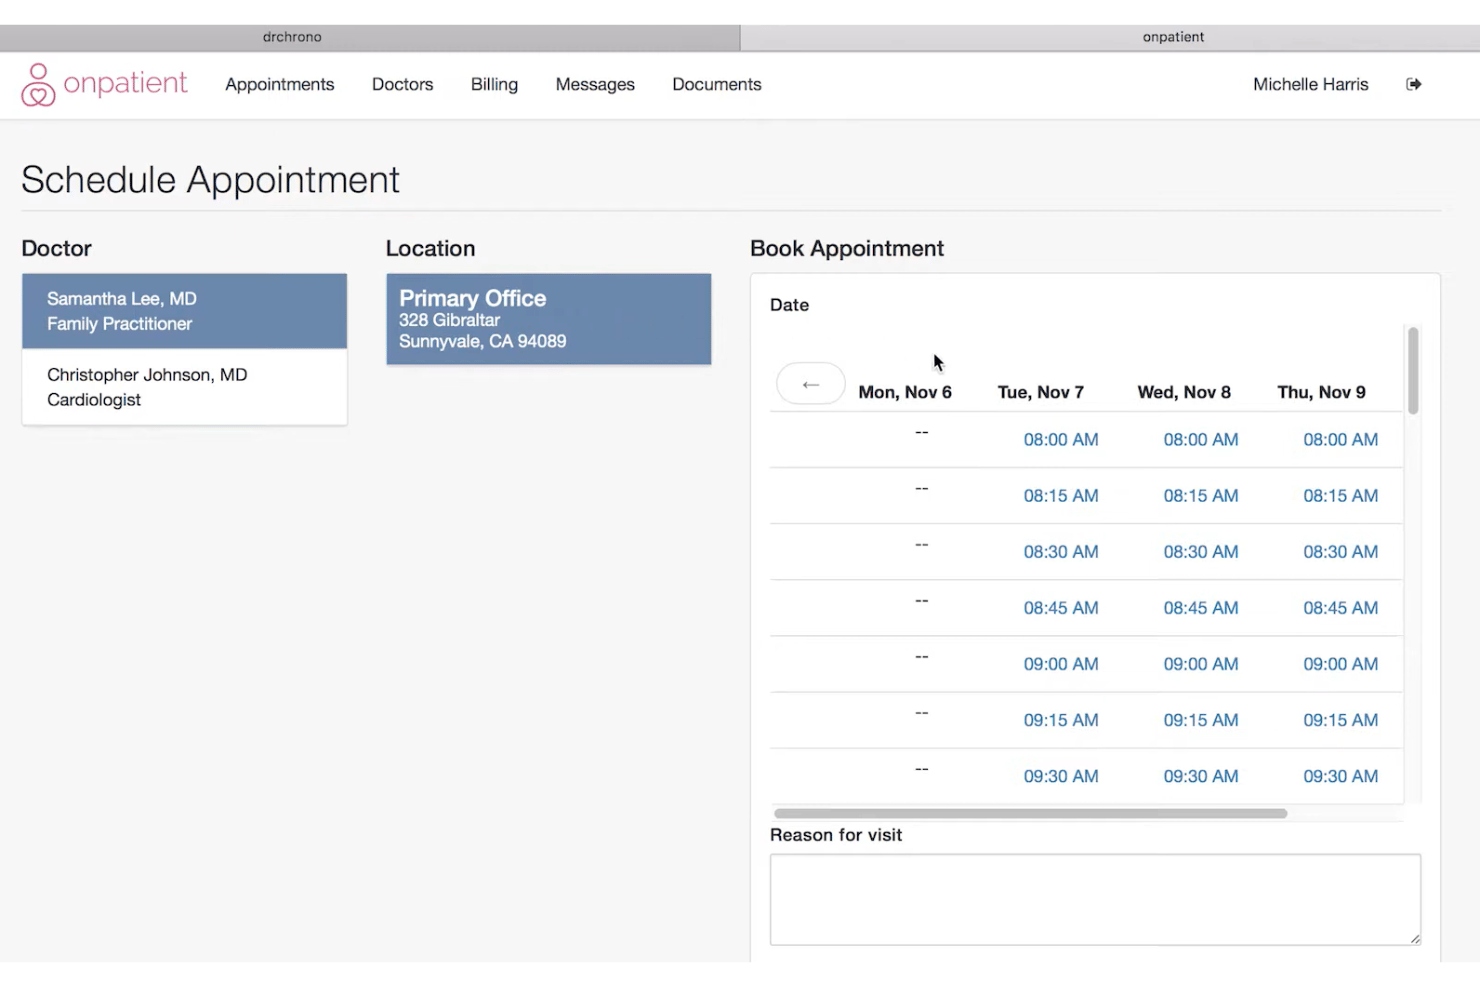Click the Tue, Nov 7 column header
This screenshot has height=987, width=1480.
click(1041, 393)
